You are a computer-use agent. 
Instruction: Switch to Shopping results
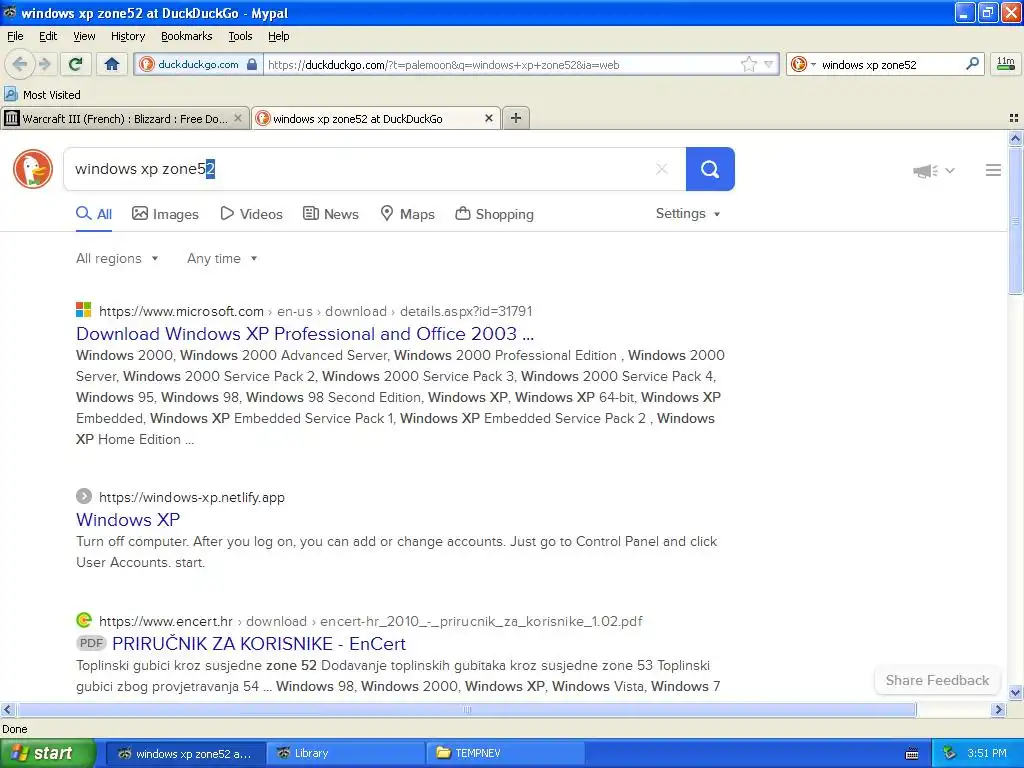coord(494,214)
